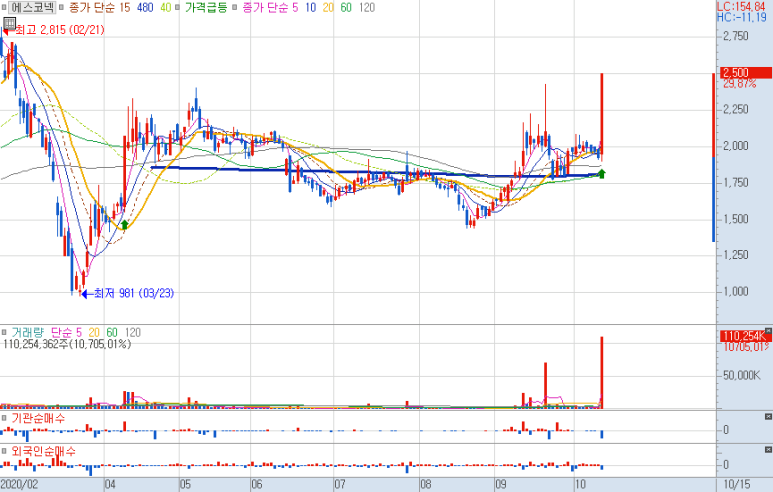Click the 에스코넥 stock name button
The width and height of the screenshot is (773, 492).
(x=33, y=7)
